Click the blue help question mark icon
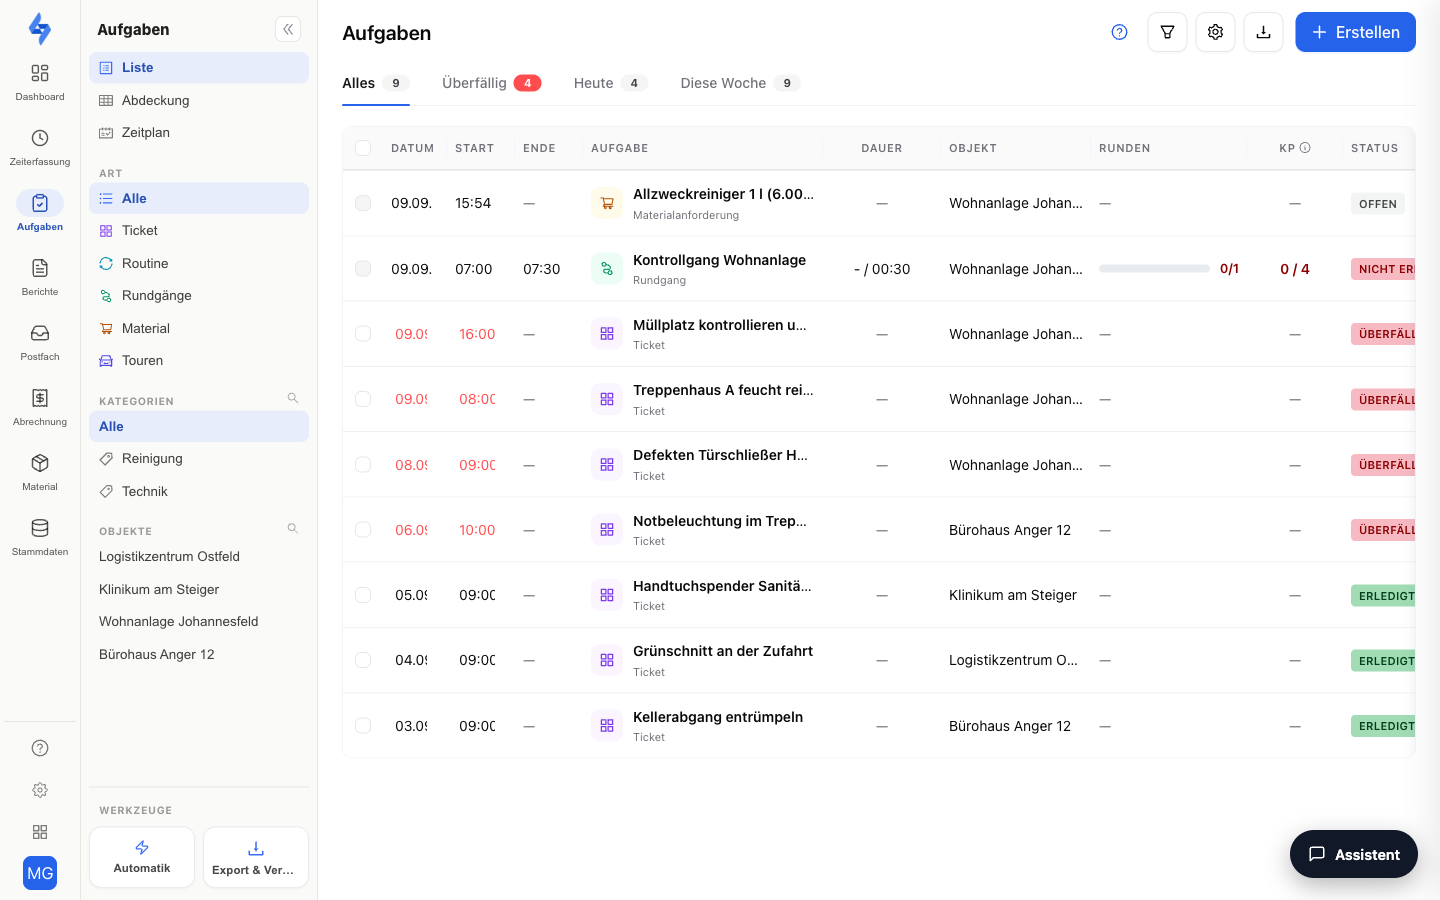Viewport: 1440px width, 900px height. tap(1119, 32)
